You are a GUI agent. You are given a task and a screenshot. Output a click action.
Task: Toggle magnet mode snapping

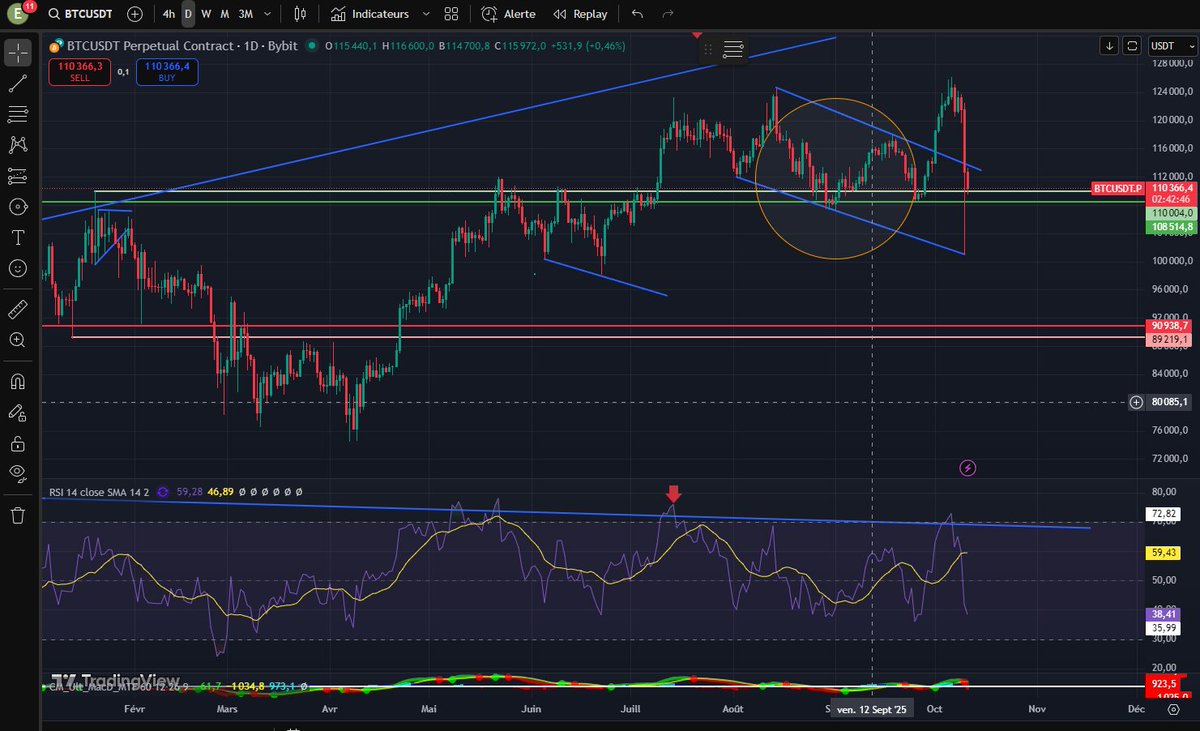pos(18,380)
